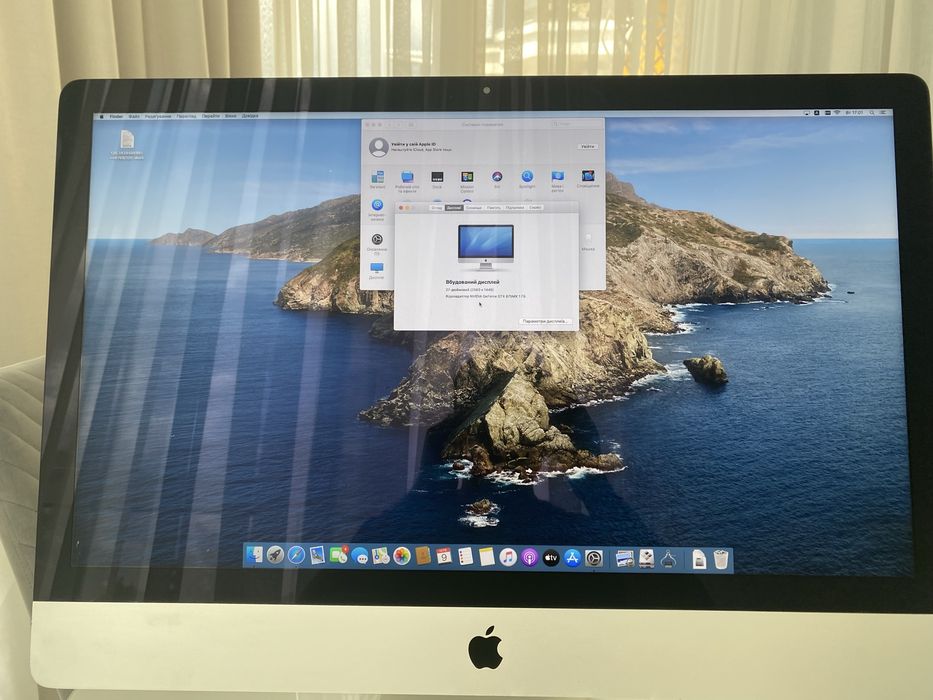Open brown Contacts book in Dock
Image resolution: width=933 pixels, height=700 pixels.
(423, 557)
